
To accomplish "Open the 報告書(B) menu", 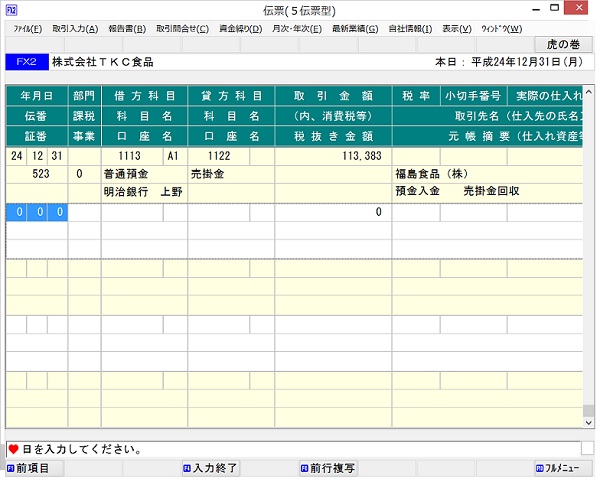I will pyautogui.click(x=127, y=29).
